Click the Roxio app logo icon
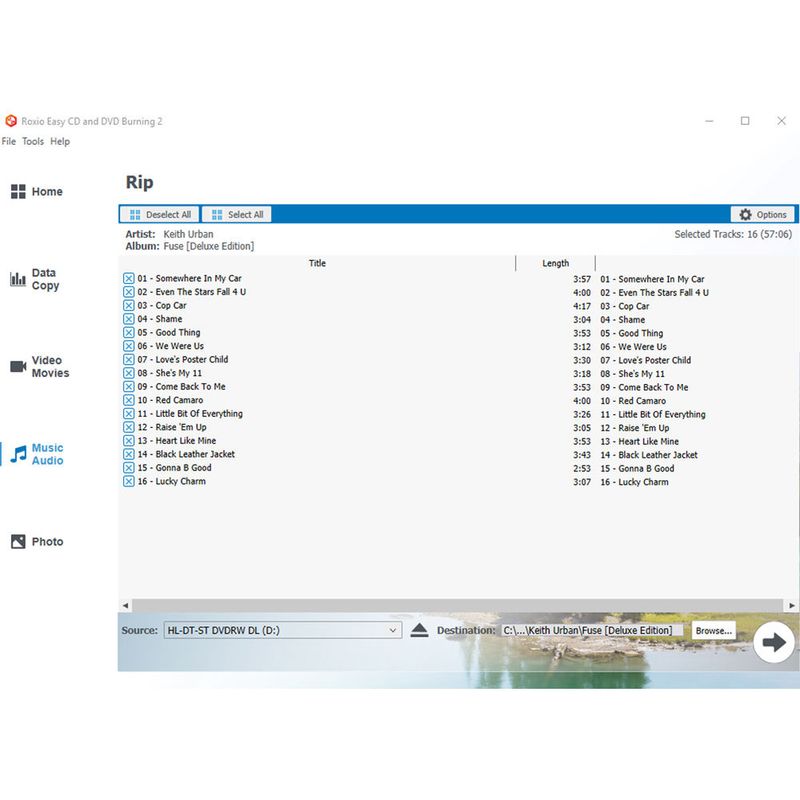 (x=11, y=121)
